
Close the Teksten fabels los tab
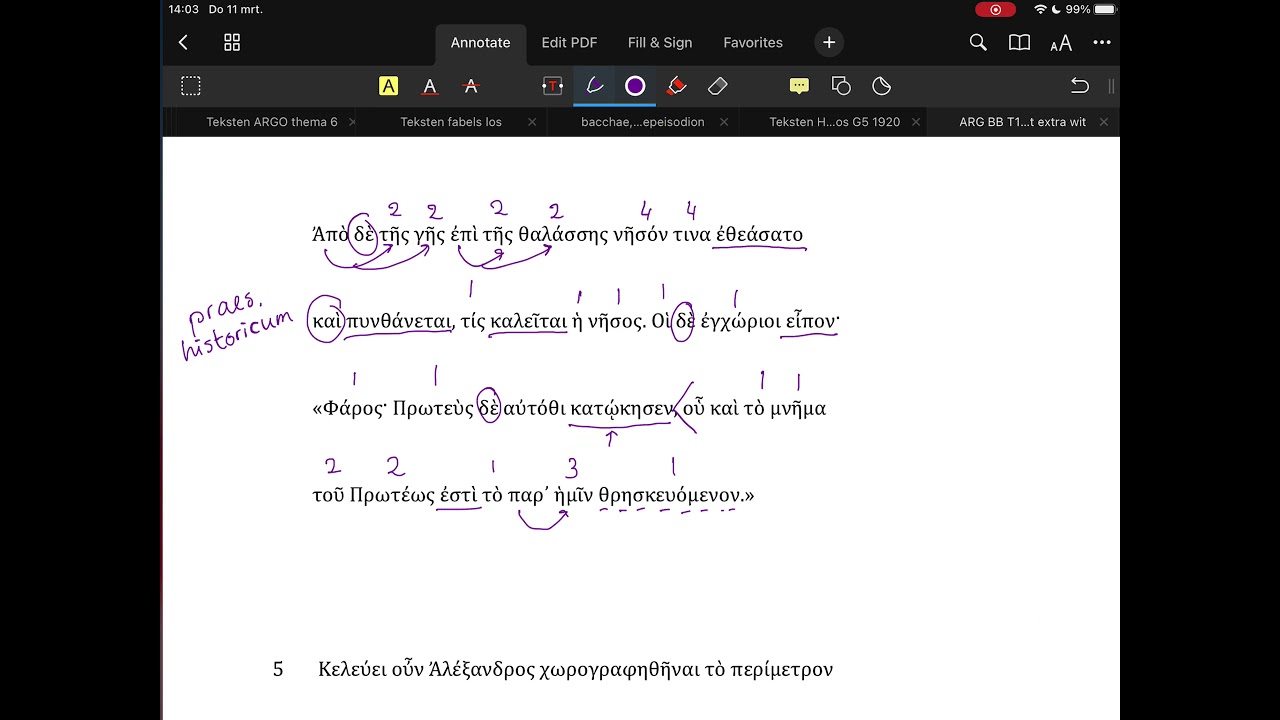[x=532, y=122]
